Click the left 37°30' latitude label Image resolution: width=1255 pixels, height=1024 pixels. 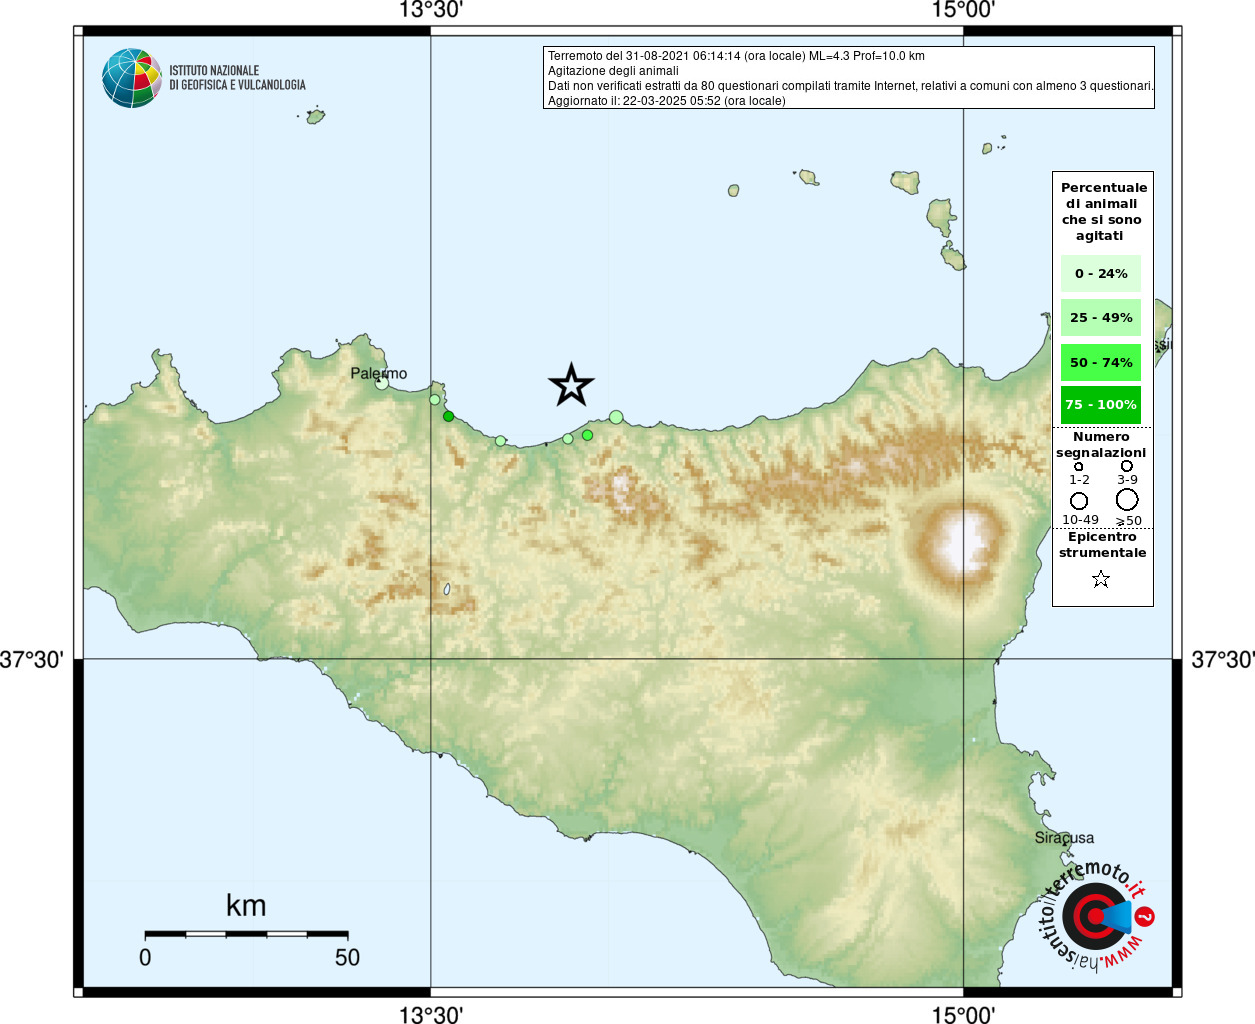[x=32, y=660]
